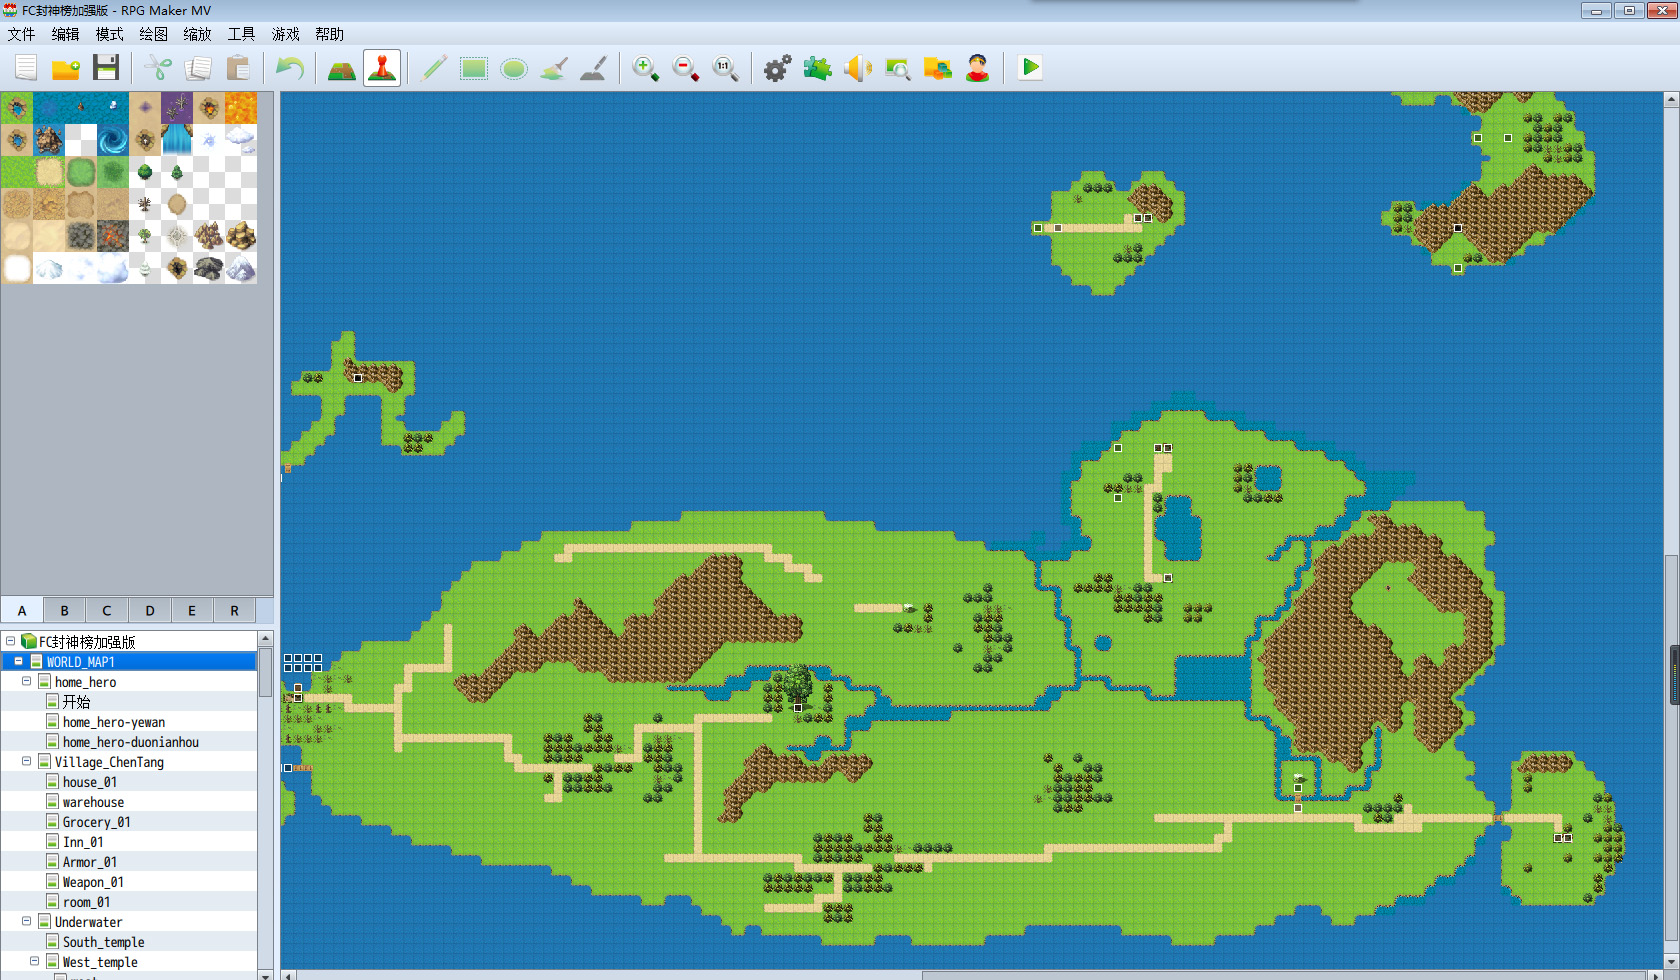Screen dimensions: 1680x980
Task: Click the Zoom In magnifier
Action: tap(646, 68)
